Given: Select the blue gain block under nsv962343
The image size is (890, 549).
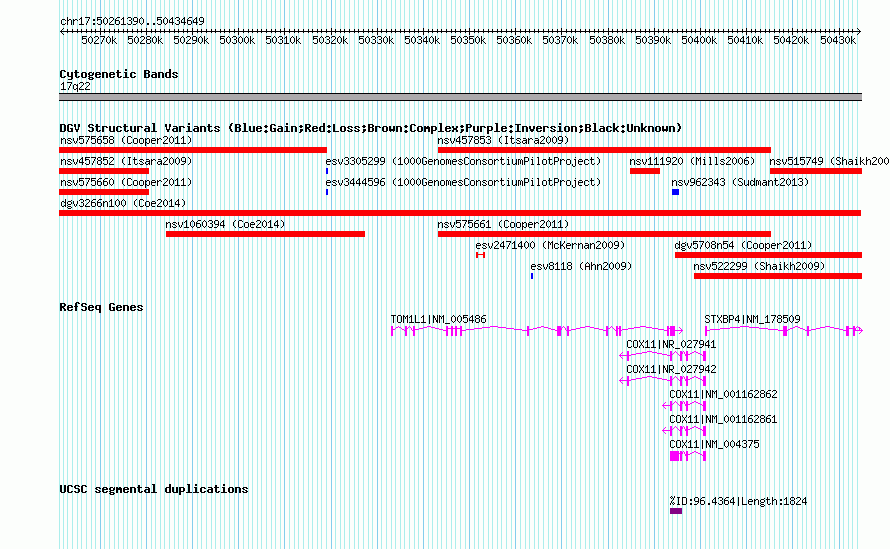Looking at the screenshot, I should tap(675, 192).
